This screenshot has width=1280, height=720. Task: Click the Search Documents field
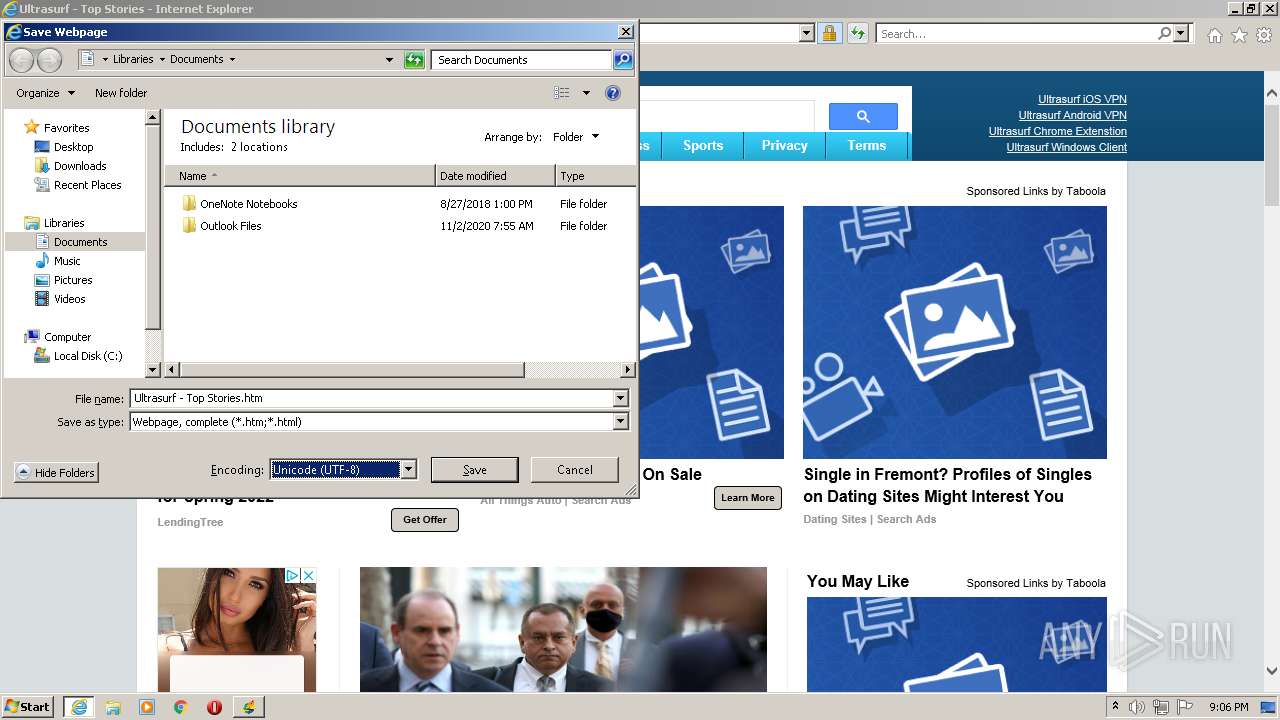(x=521, y=60)
